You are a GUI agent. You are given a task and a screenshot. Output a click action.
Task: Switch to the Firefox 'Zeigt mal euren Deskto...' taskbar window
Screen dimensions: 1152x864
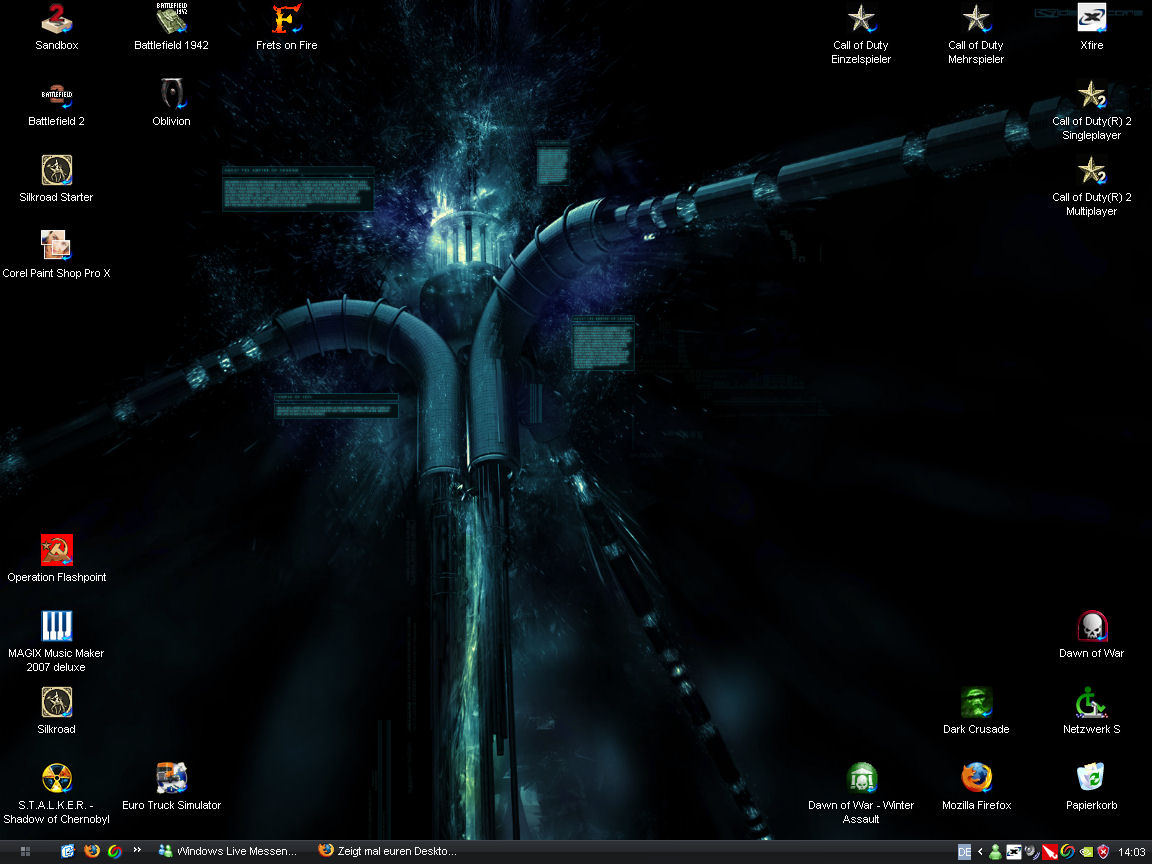pyautogui.click(x=388, y=852)
